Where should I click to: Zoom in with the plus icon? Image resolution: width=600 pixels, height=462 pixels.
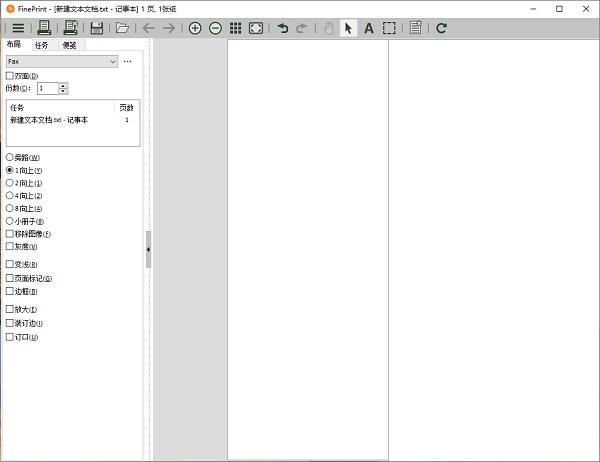coord(195,29)
